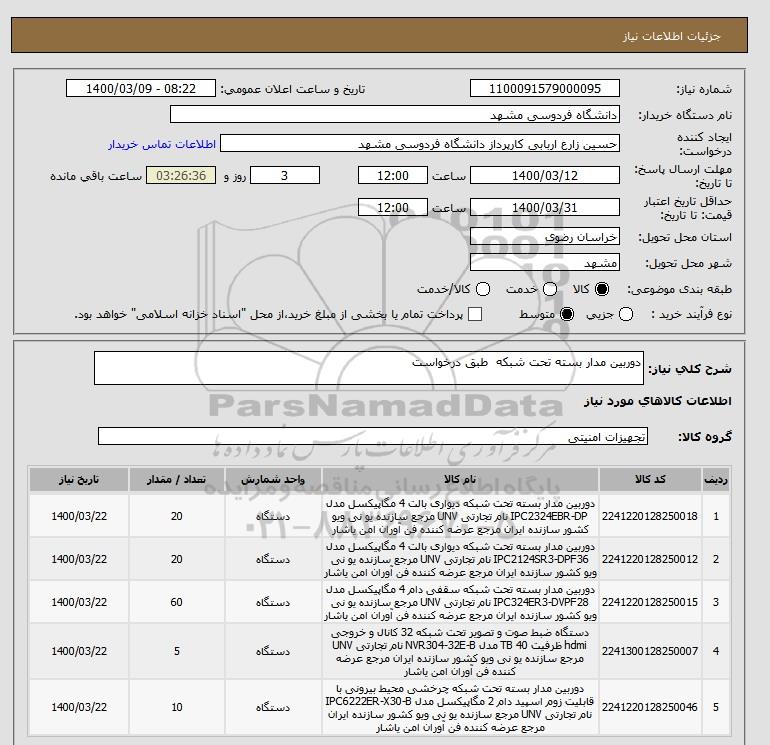Click the need number field 1100091579000095
770x745 pixels.
pyautogui.click(x=545, y=88)
